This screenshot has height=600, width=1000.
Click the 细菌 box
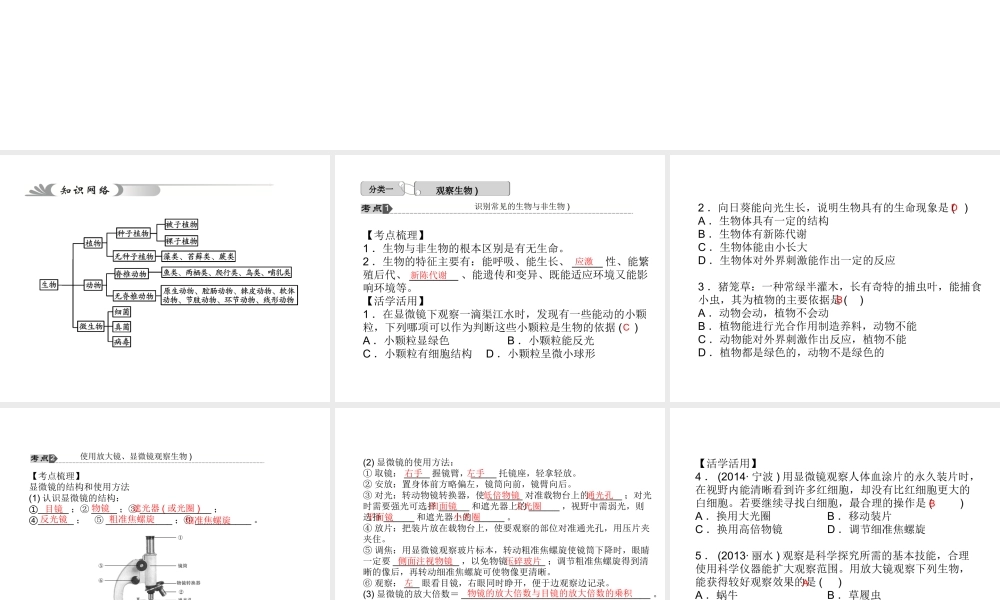122,312
